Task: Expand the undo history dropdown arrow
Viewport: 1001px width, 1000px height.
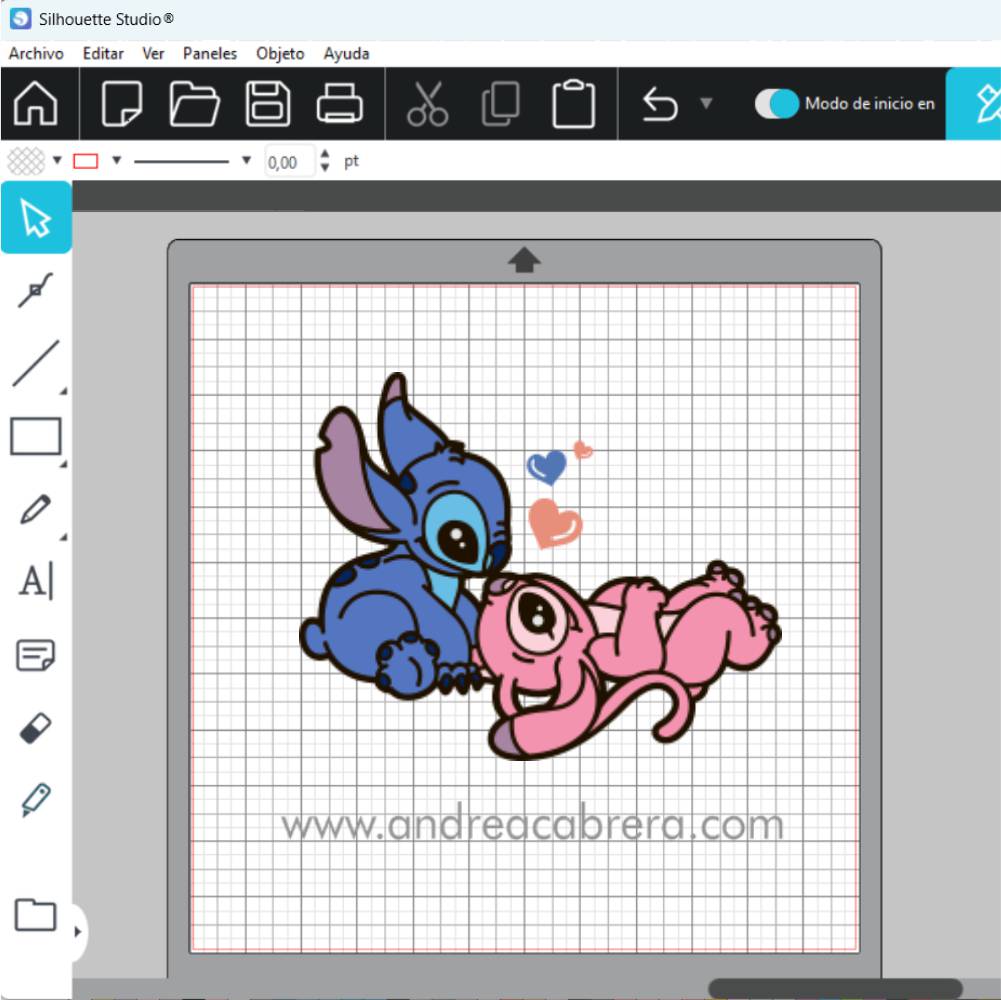Action: [x=706, y=103]
